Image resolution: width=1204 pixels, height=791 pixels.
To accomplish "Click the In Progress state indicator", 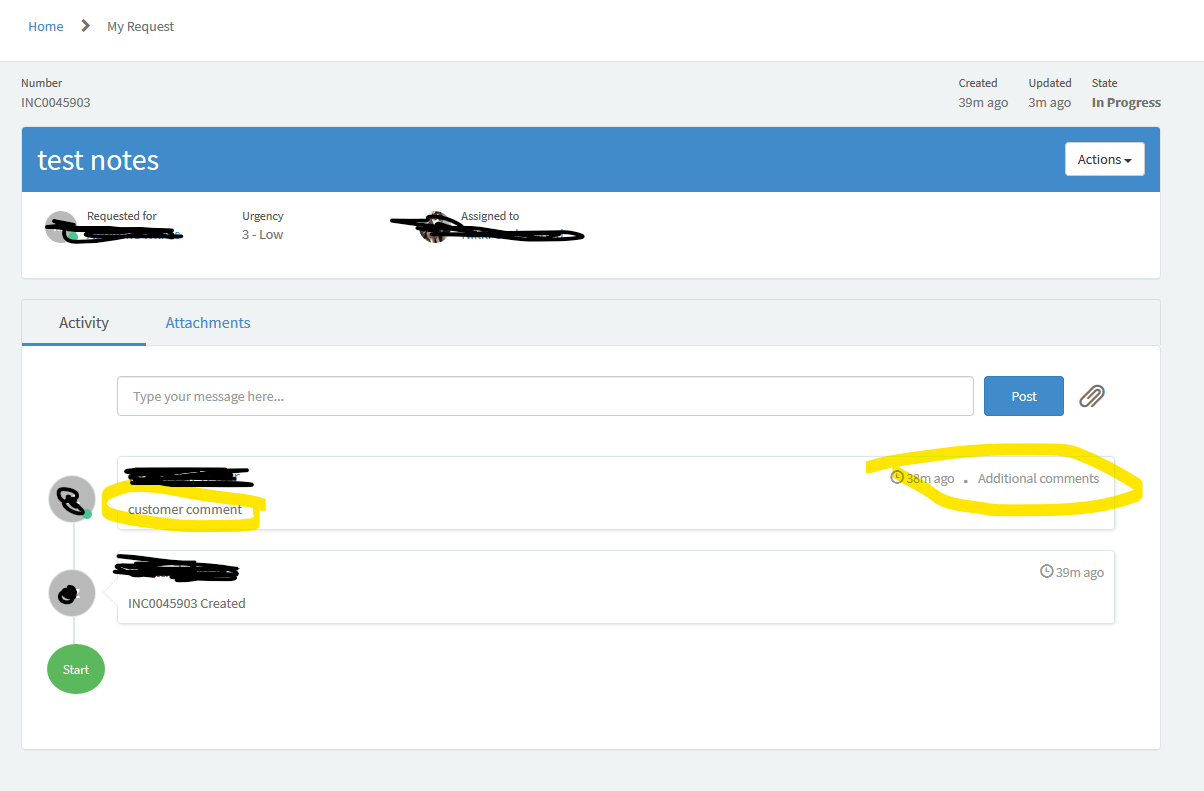I will (1126, 101).
